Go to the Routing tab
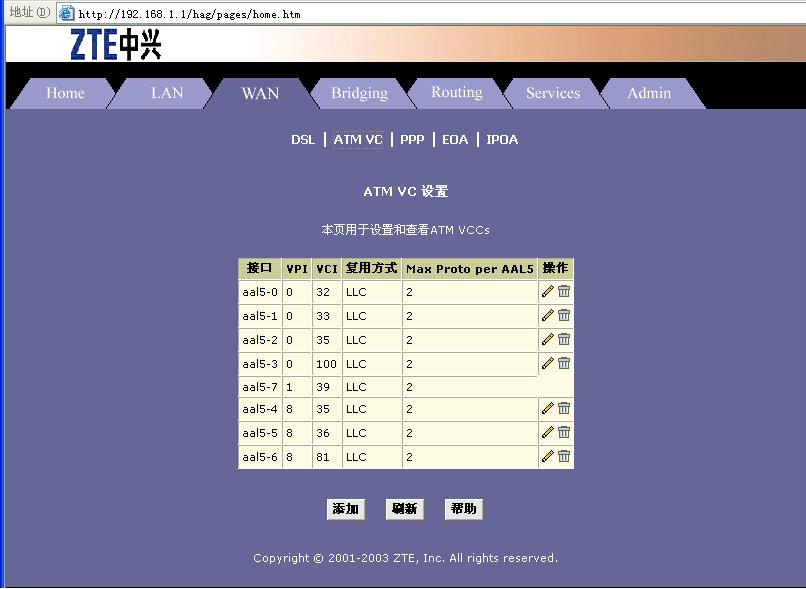The image size is (806, 589). (x=456, y=93)
